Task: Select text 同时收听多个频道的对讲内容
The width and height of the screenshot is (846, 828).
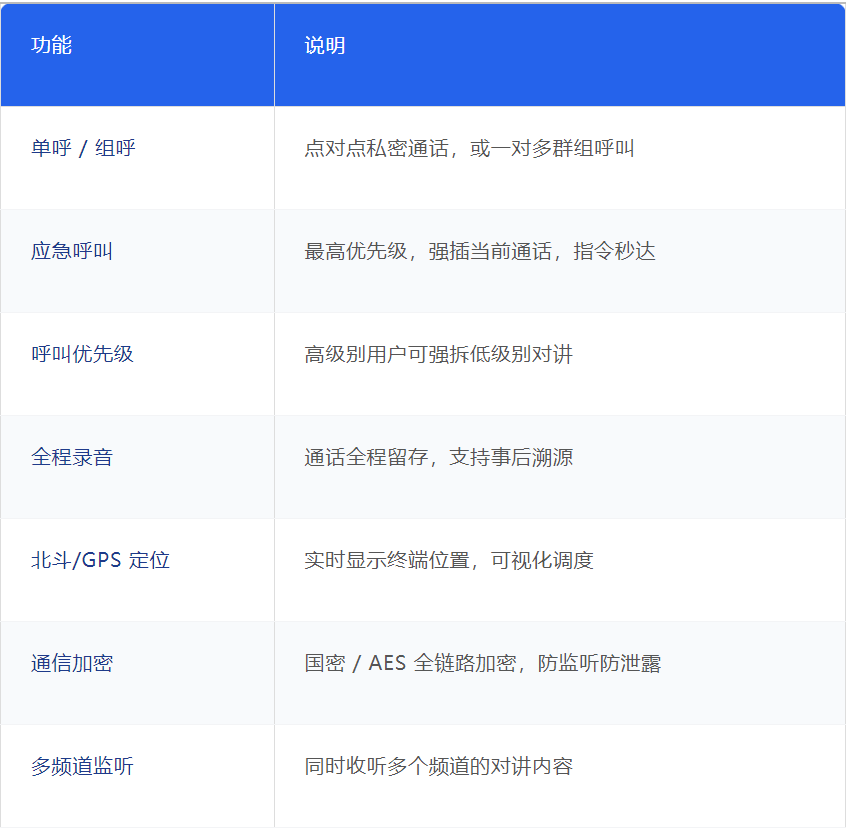Action: click(x=438, y=767)
